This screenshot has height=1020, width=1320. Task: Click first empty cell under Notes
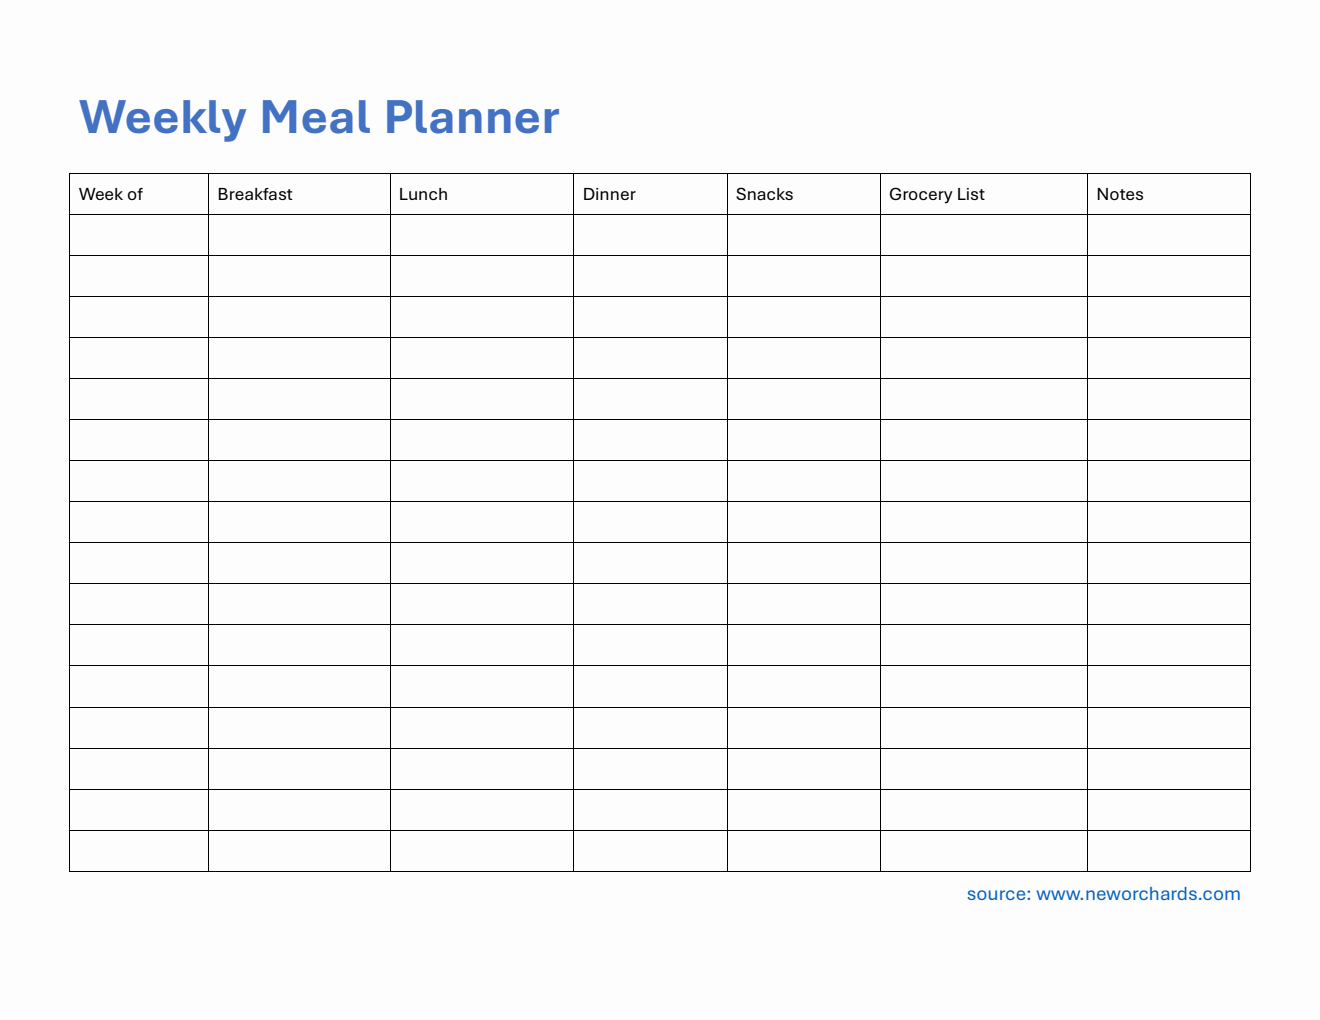[1168, 235]
